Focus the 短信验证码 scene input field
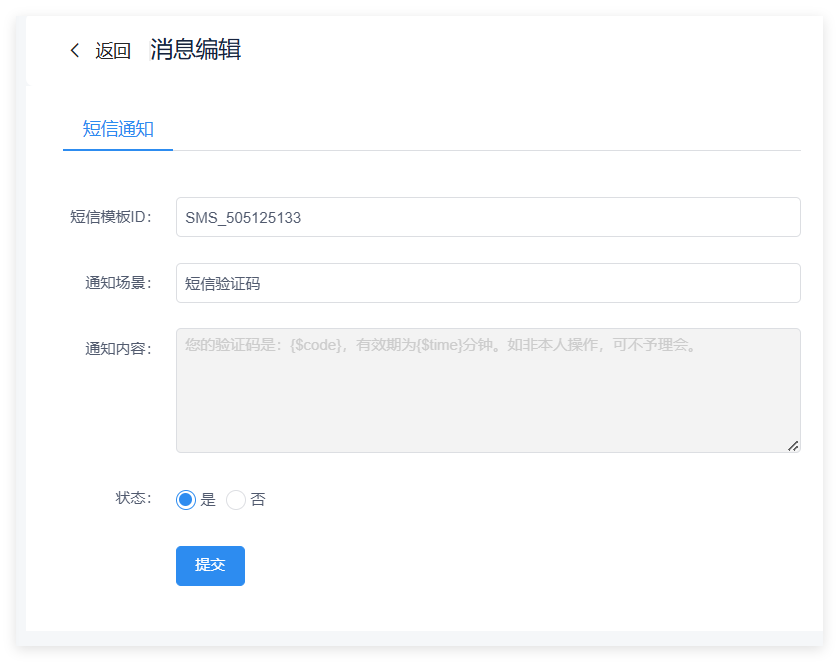 (x=488, y=283)
